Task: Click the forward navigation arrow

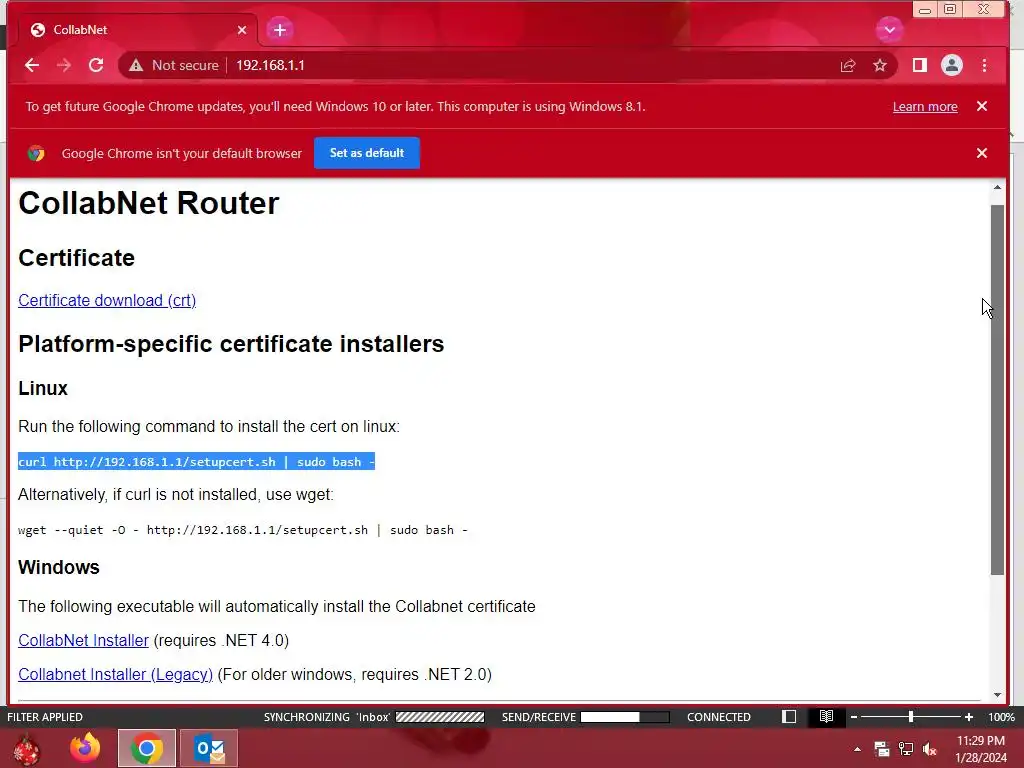Action: click(63, 65)
